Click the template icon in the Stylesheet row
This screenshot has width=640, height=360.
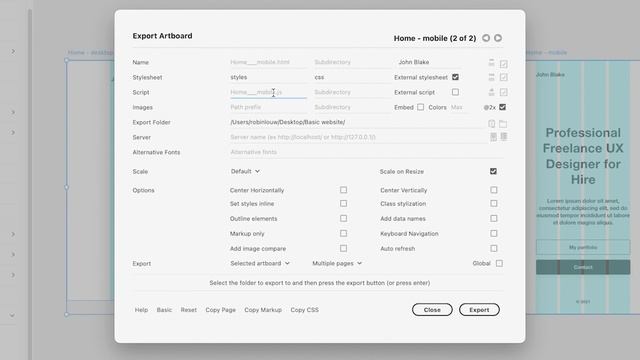click(491, 77)
